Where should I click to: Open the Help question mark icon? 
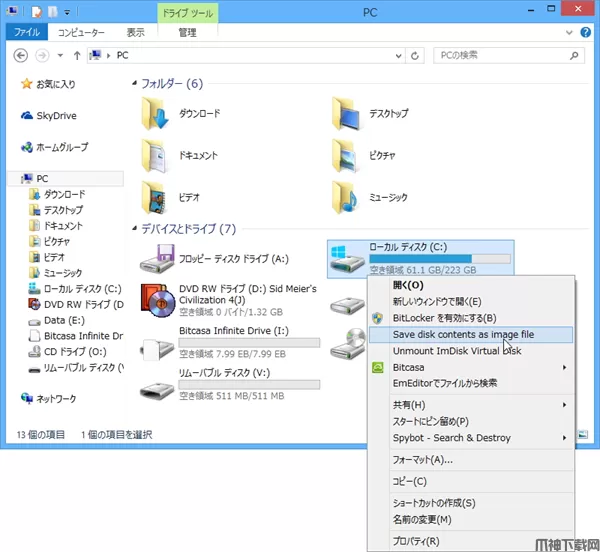[585, 32]
